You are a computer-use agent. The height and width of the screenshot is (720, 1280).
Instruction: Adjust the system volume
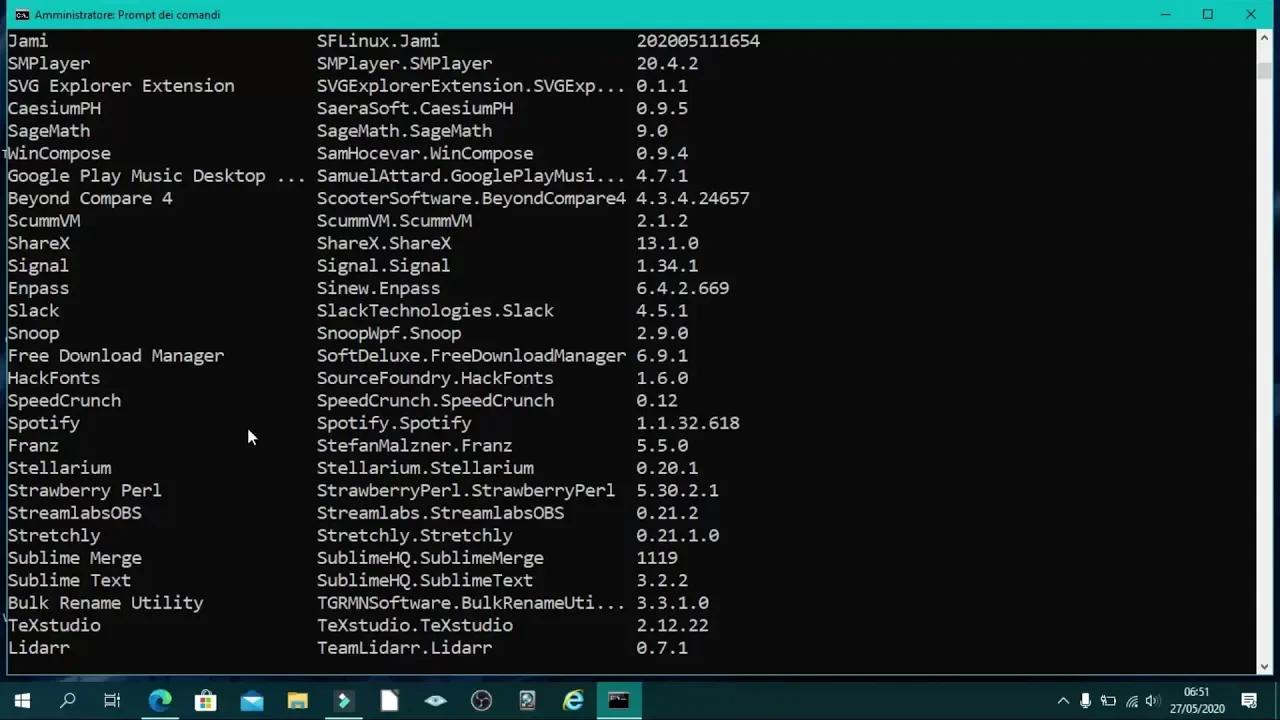point(1152,701)
